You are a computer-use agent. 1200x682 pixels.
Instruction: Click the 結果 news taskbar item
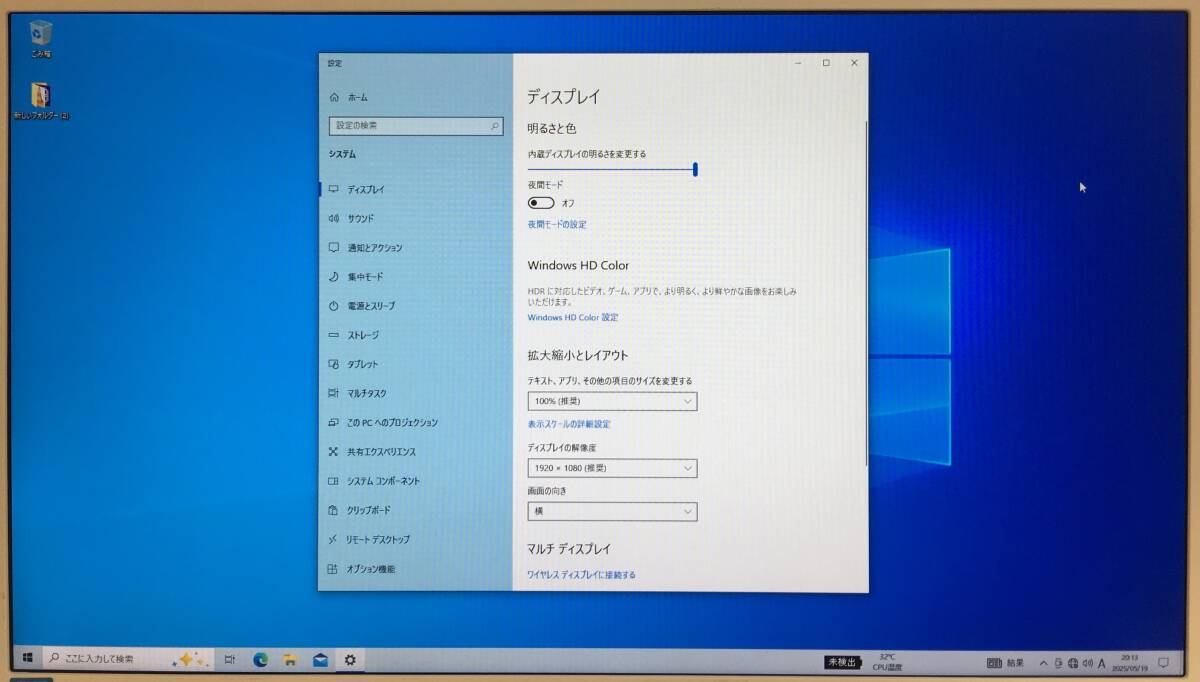1007,662
